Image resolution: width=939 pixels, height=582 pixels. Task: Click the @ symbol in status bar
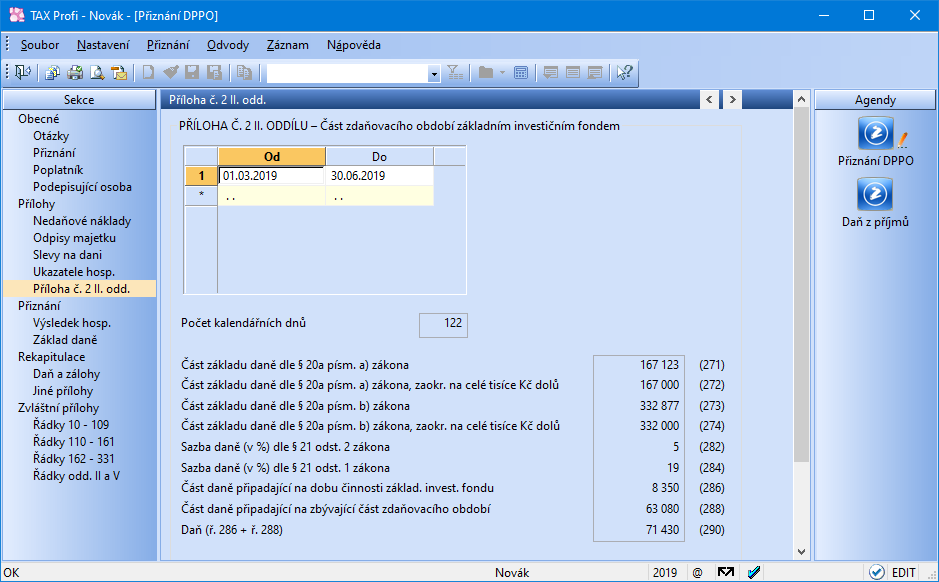pos(697,573)
